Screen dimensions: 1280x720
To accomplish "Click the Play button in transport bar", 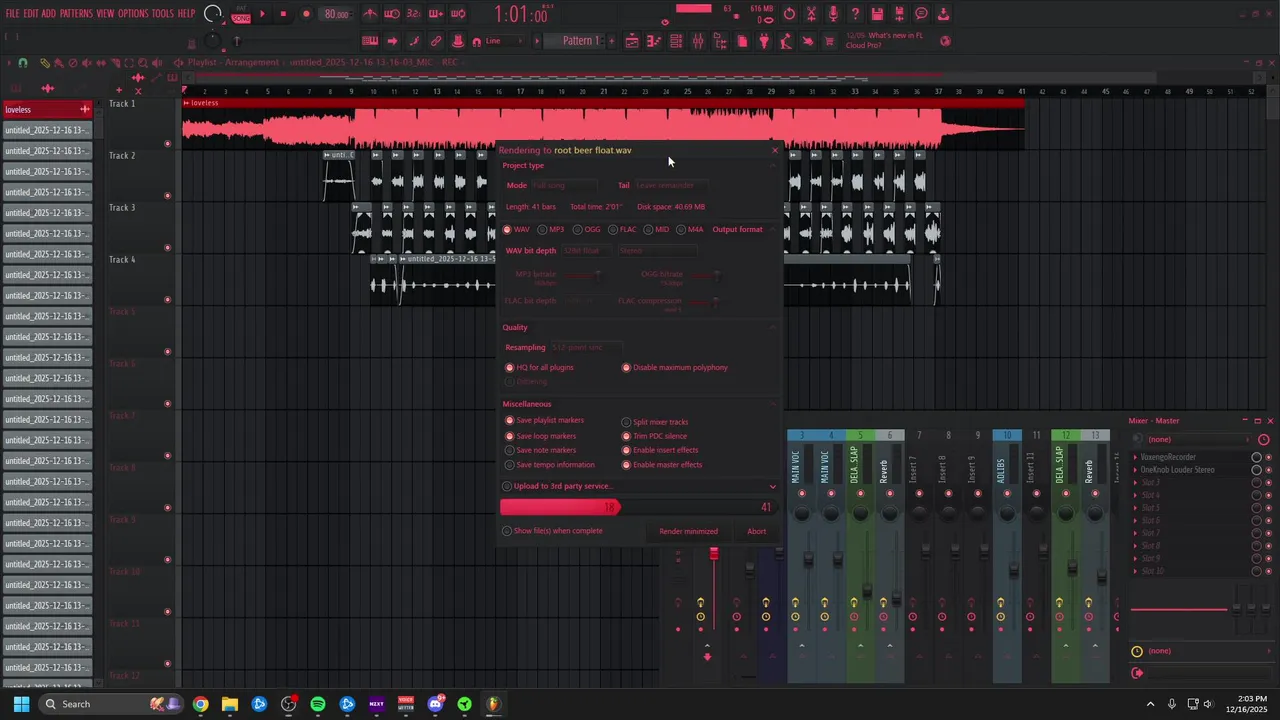I will pos(262,14).
